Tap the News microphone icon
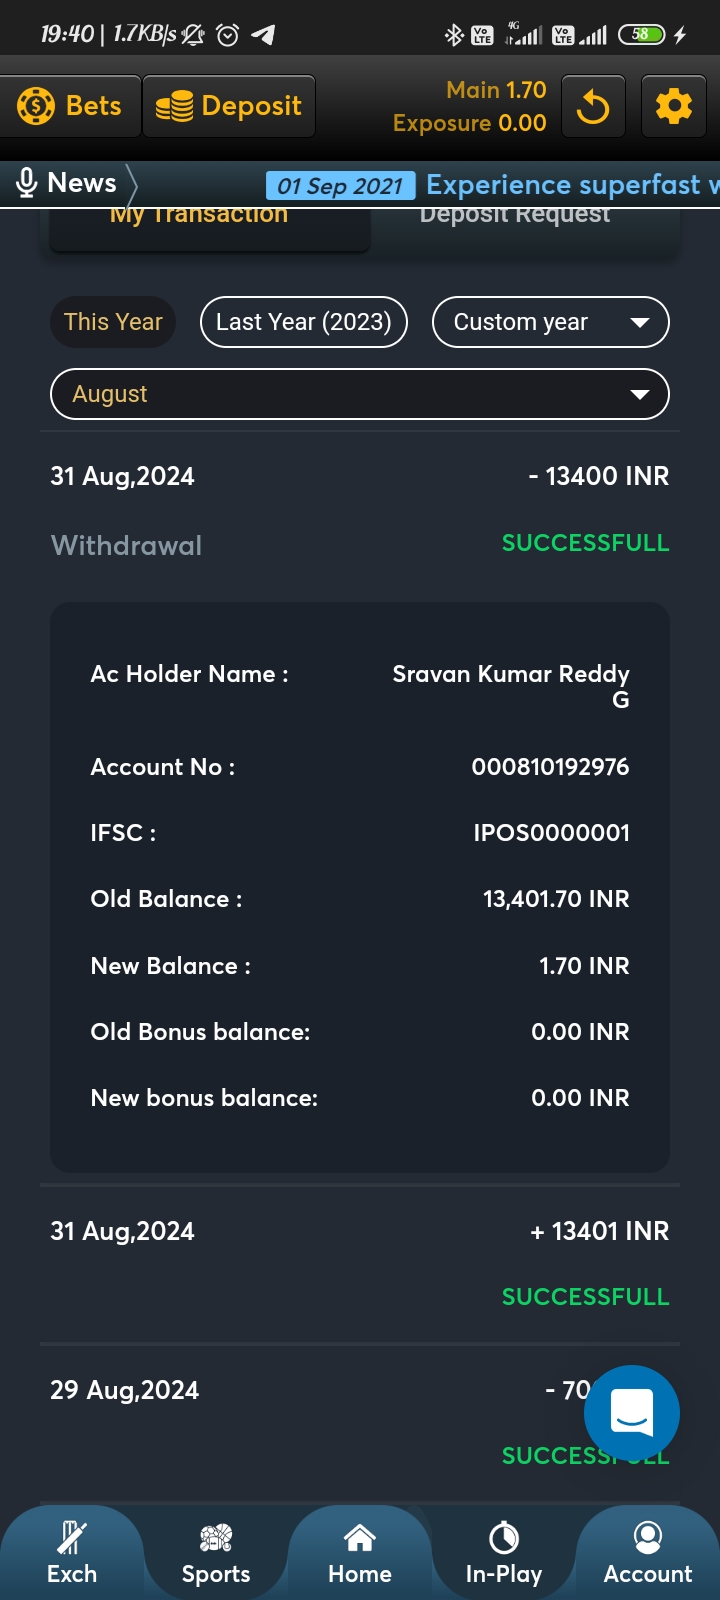Image resolution: width=720 pixels, height=1600 pixels. (27, 183)
